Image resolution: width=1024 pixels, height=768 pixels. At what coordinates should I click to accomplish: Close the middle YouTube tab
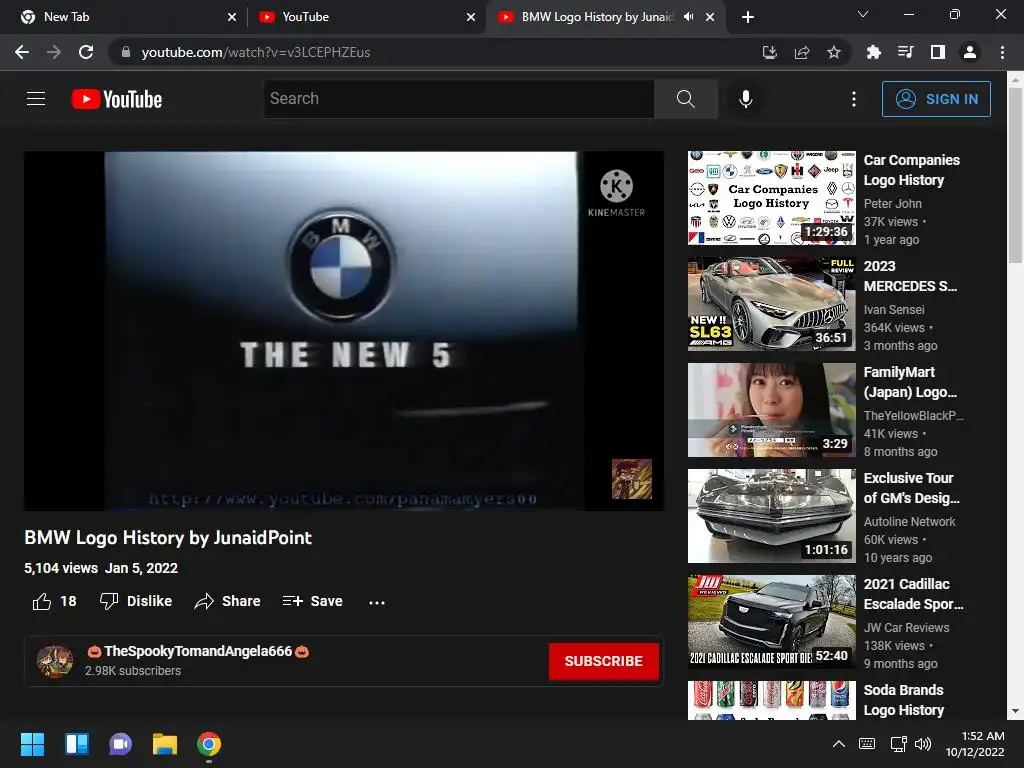click(x=471, y=17)
